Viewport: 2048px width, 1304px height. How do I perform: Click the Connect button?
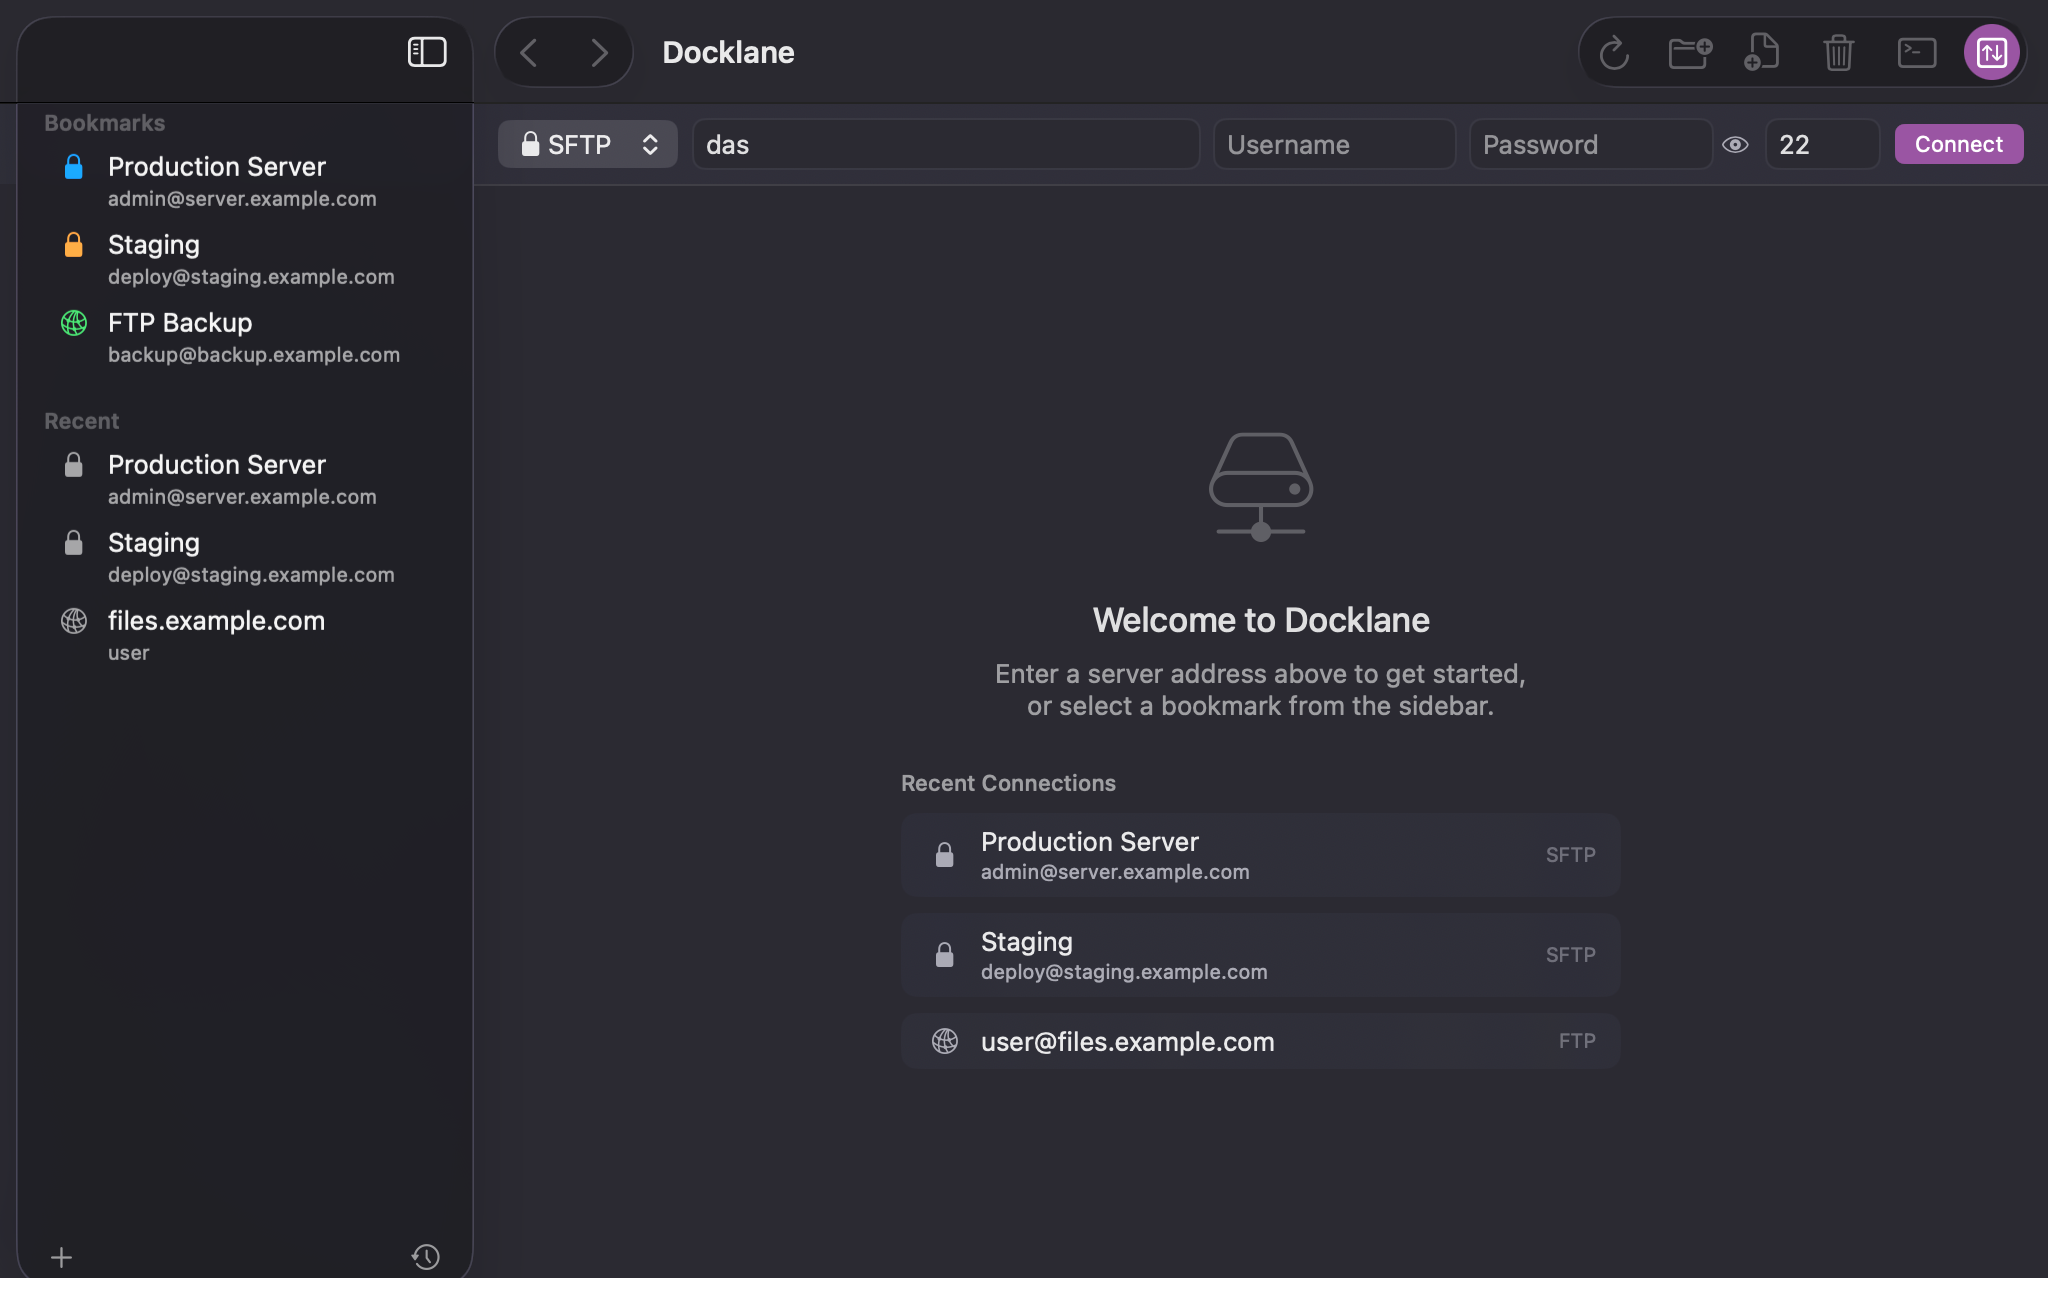coord(1959,144)
